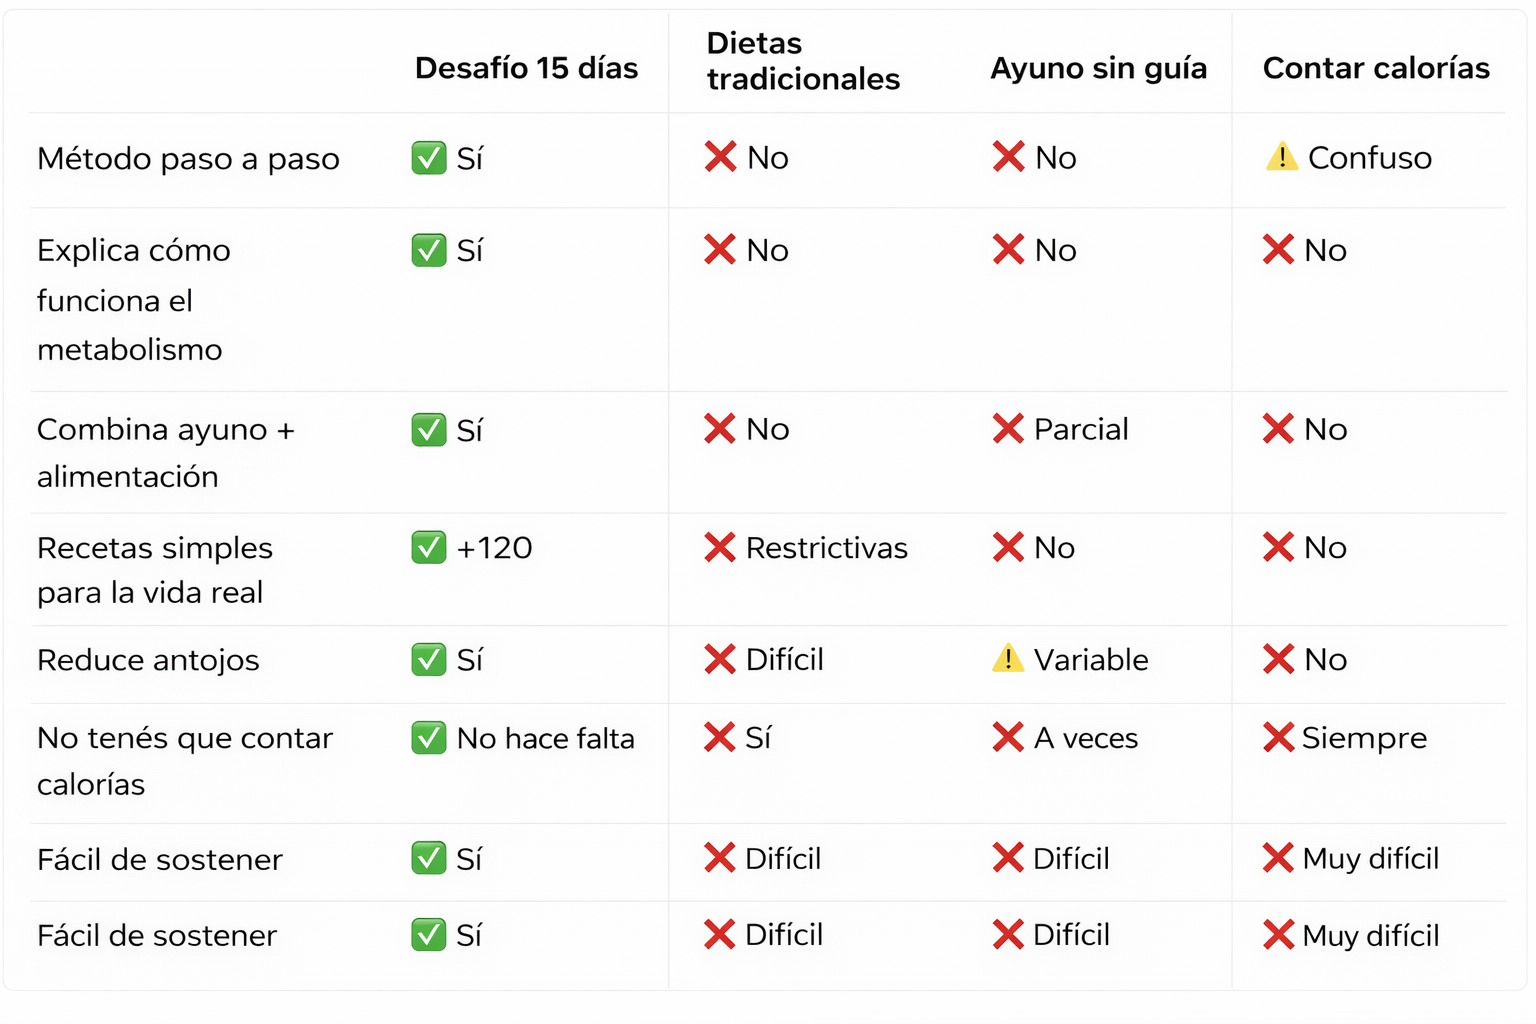The image size is (1536, 1024).
Task: Click the "Contar calorías" column header
Action: point(1376,68)
